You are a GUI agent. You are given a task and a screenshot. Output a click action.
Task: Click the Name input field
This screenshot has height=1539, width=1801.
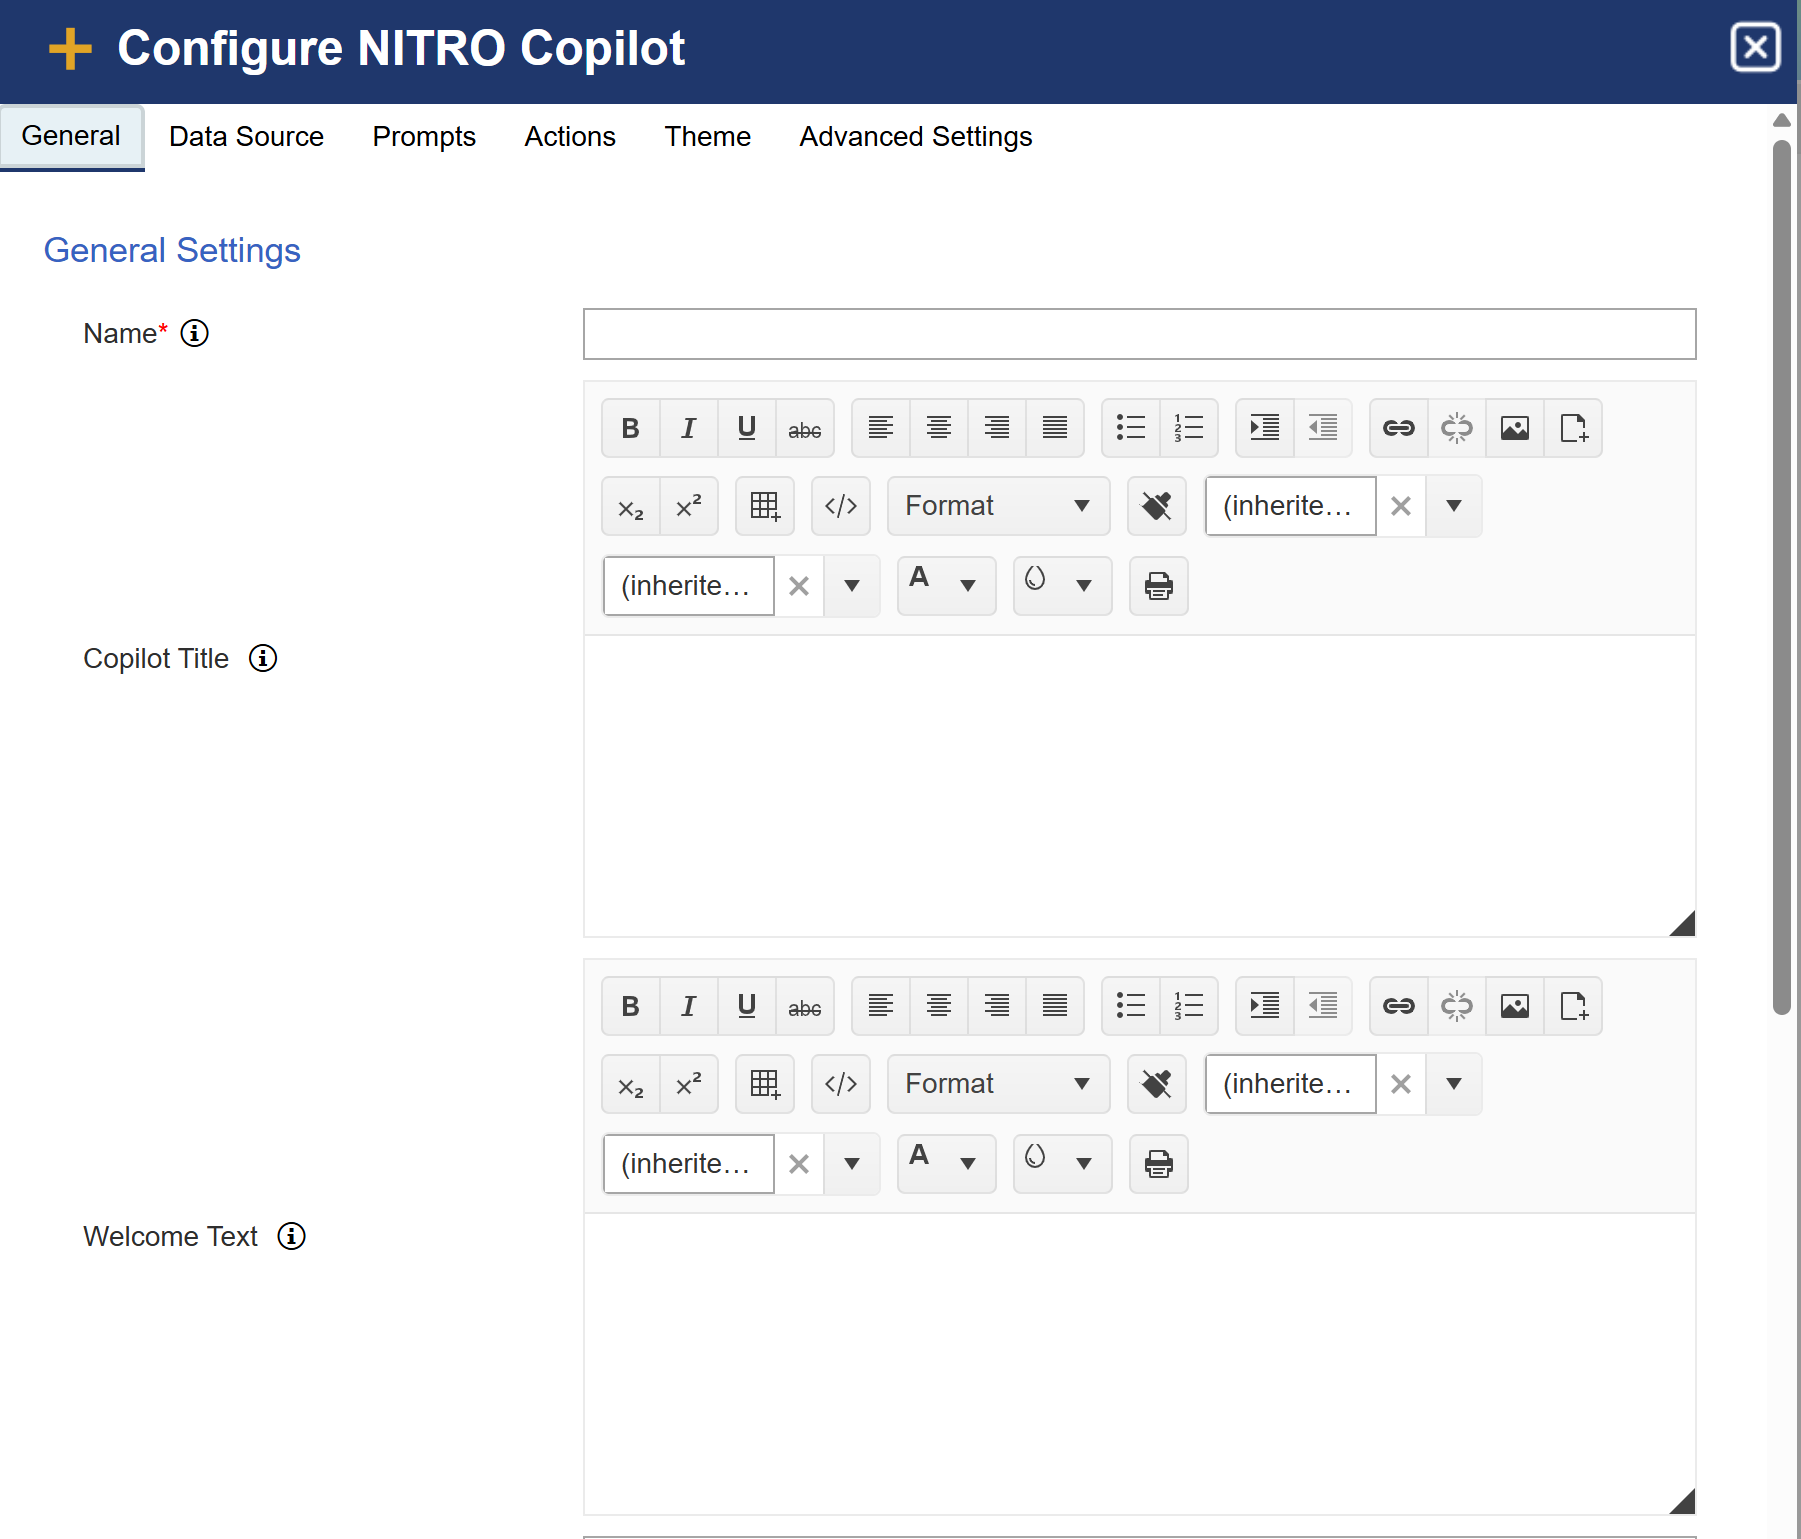(x=1139, y=334)
